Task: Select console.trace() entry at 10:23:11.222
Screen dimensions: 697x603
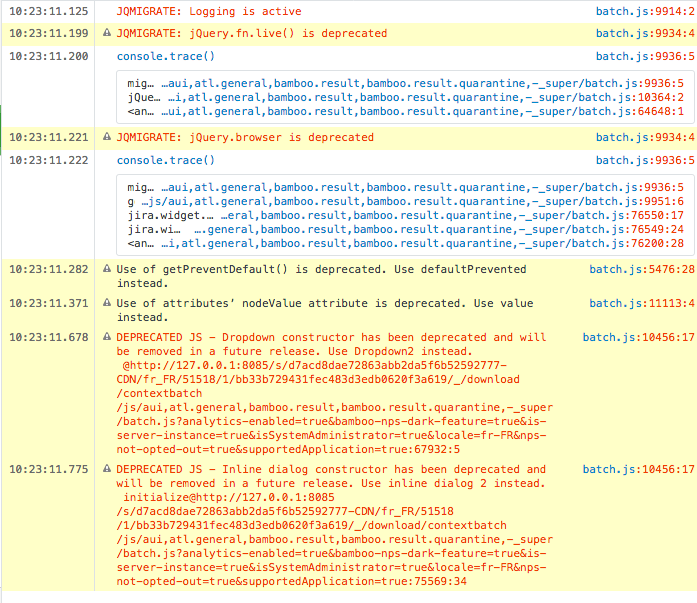Action: click(x=166, y=160)
